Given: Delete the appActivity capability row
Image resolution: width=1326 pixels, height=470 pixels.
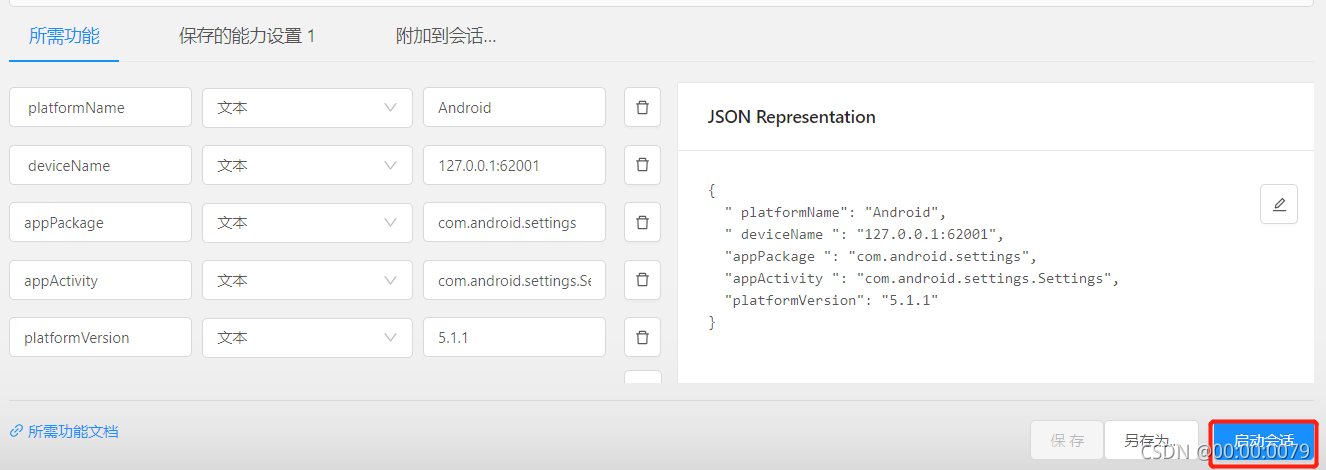Looking at the screenshot, I should (x=642, y=280).
